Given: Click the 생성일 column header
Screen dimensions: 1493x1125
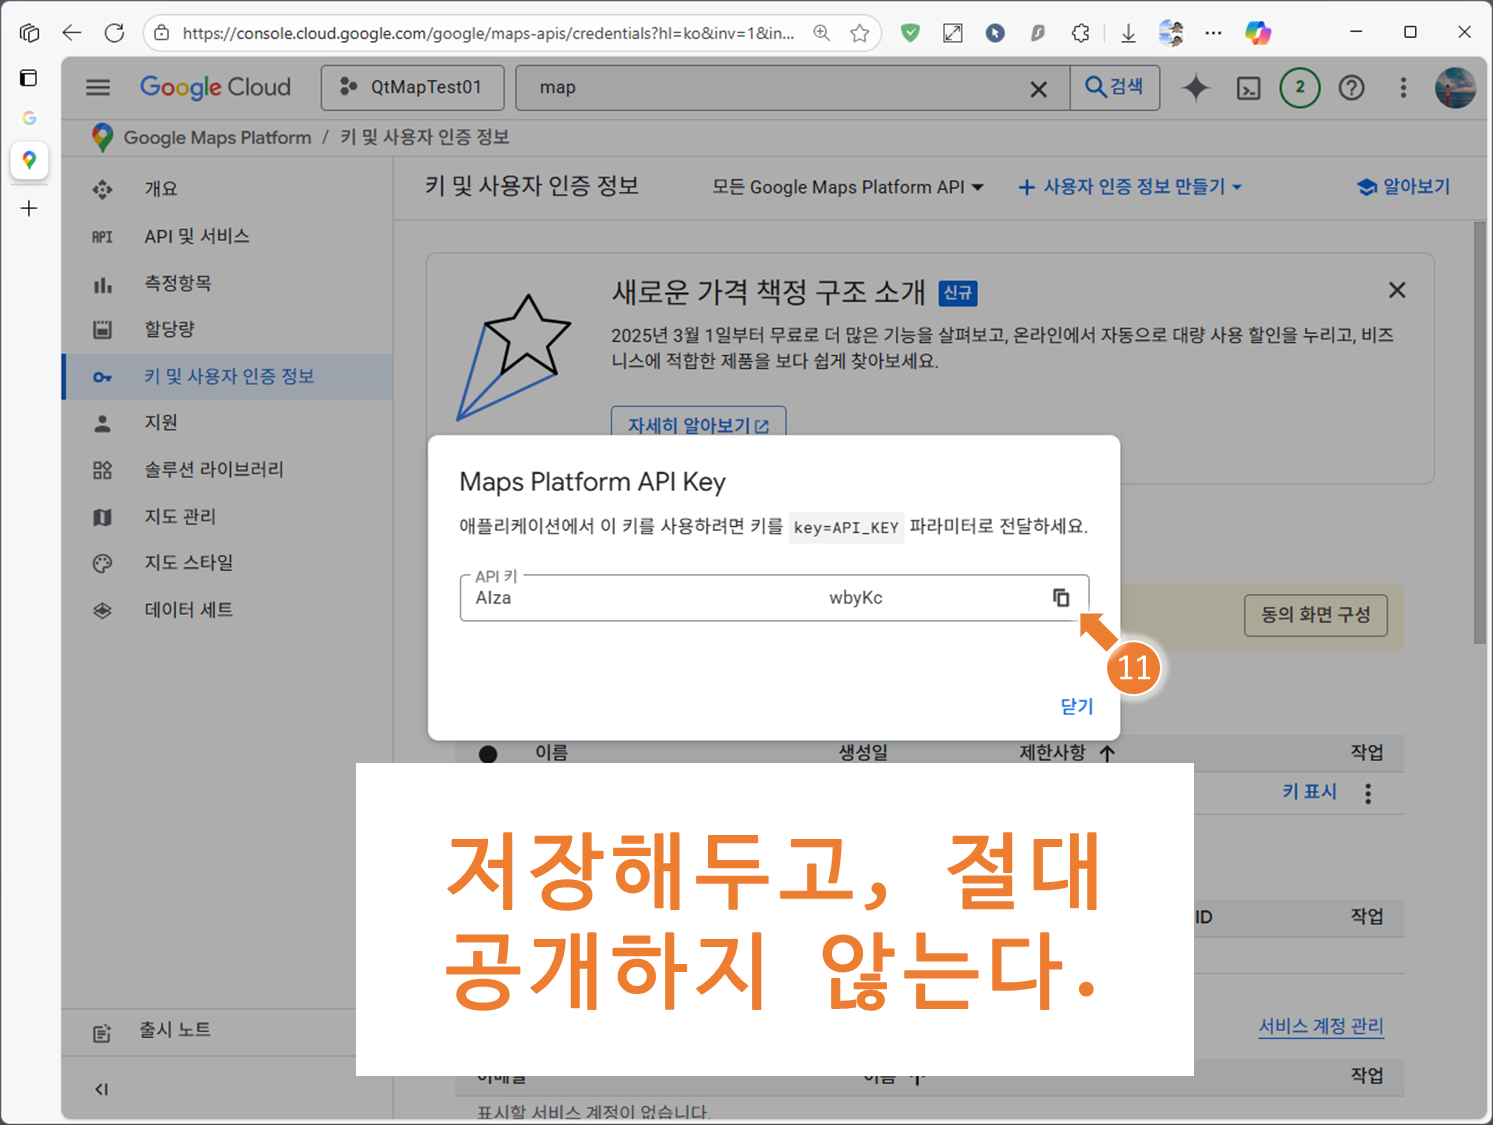Looking at the screenshot, I should pyautogui.click(x=863, y=752).
